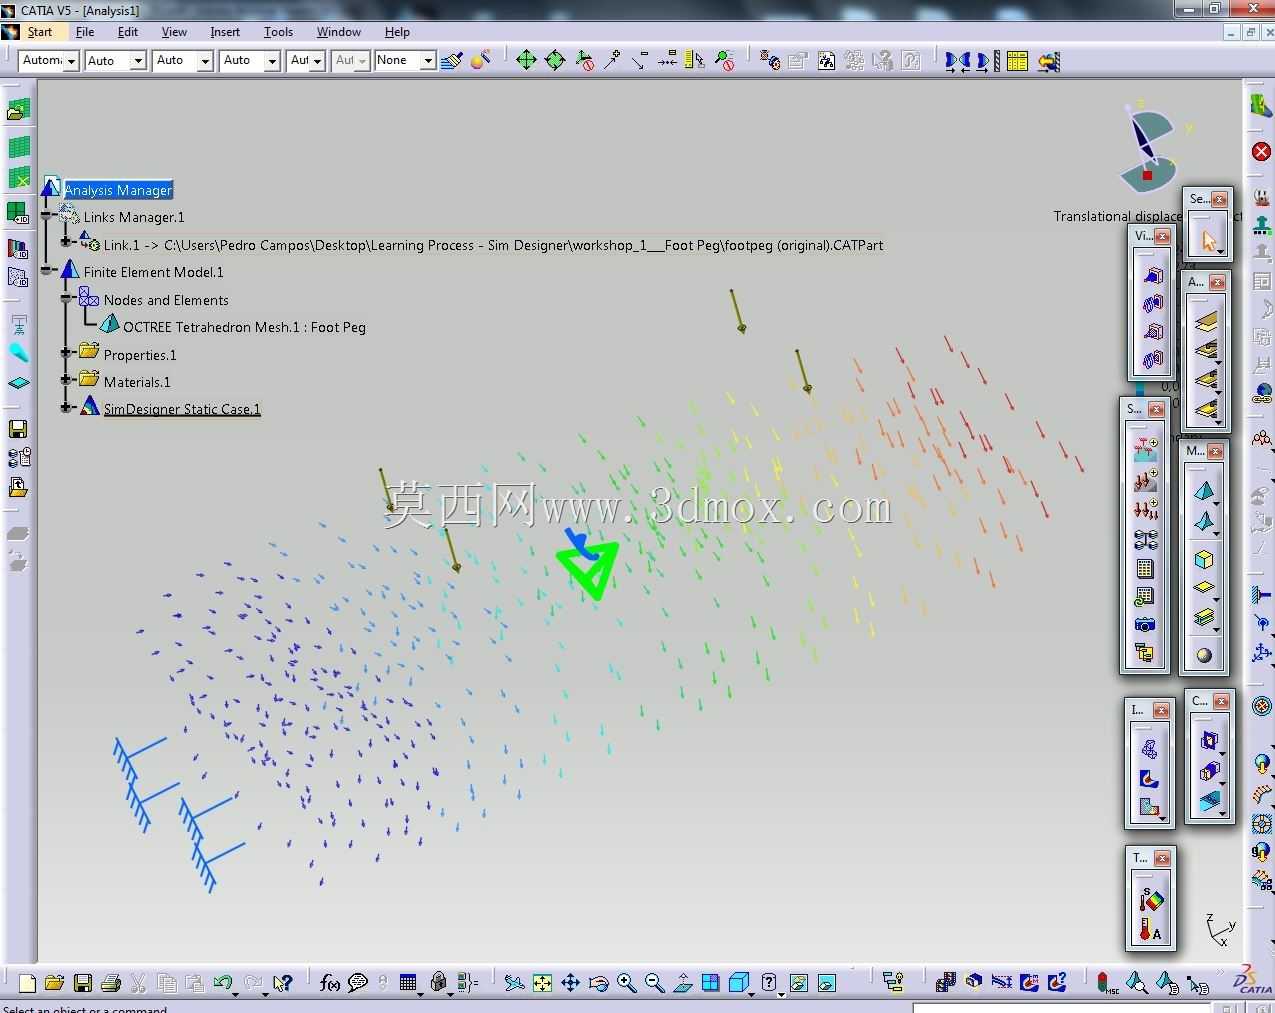Image resolution: width=1275 pixels, height=1013 pixels.
Task: Click the top icon in the Vi... palette
Action: tap(1153, 275)
